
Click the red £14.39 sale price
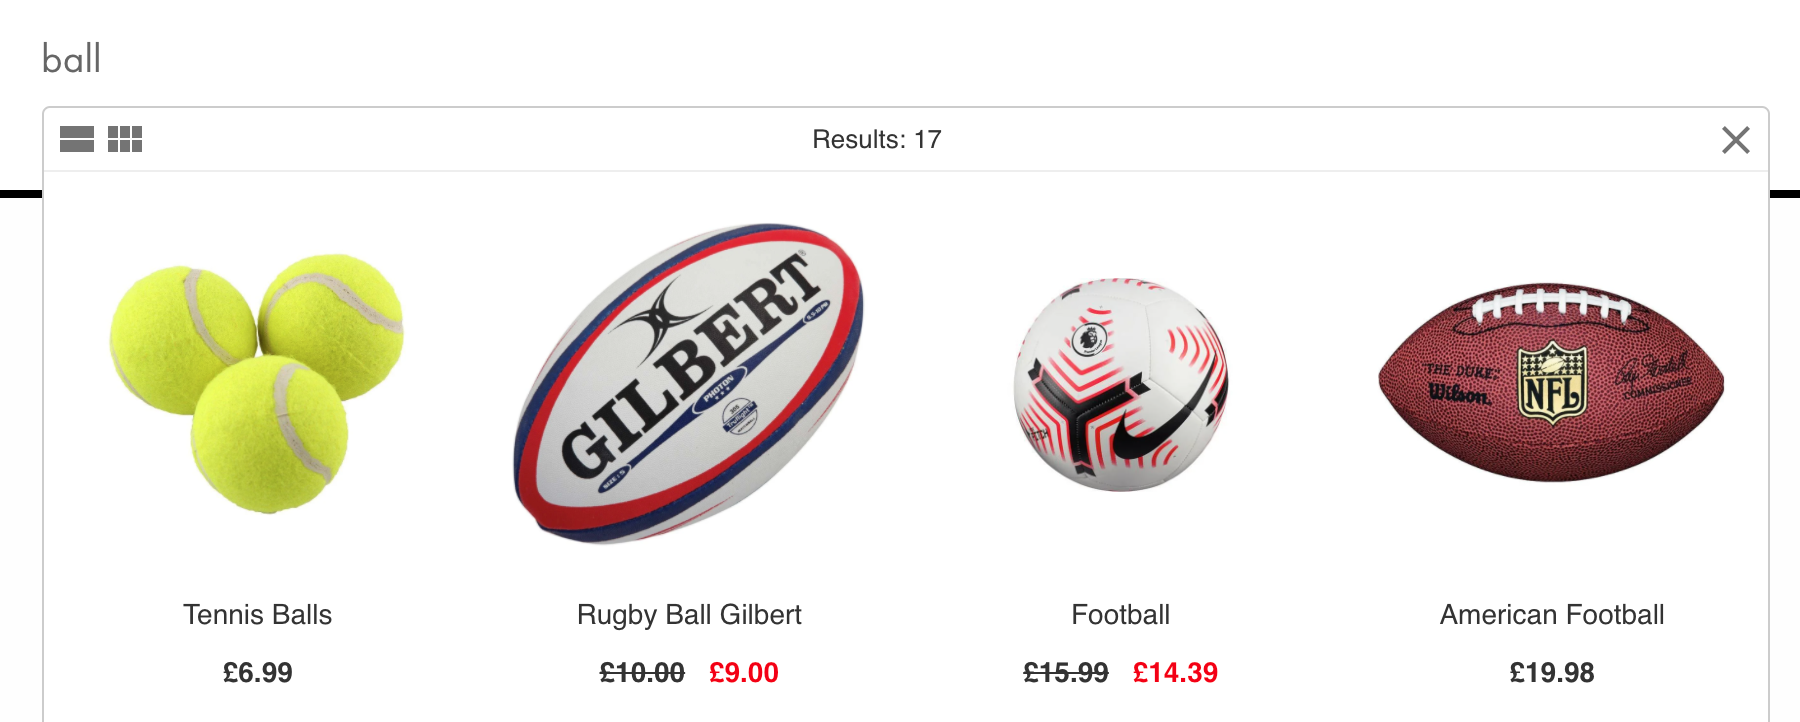click(x=1175, y=673)
